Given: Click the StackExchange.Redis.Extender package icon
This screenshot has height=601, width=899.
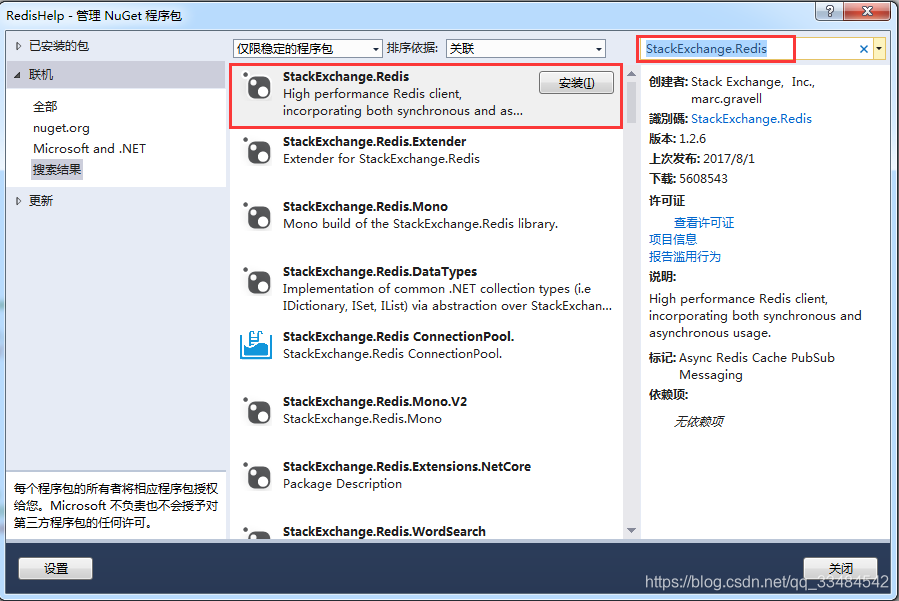Looking at the screenshot, I should (257, 151).
